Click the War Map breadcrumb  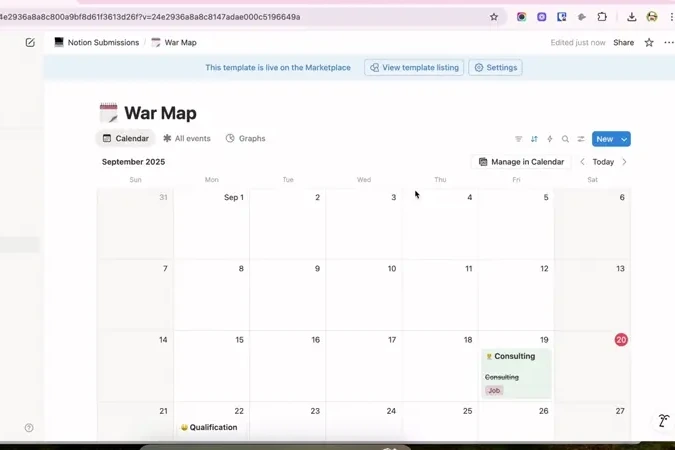click(174, 42)
